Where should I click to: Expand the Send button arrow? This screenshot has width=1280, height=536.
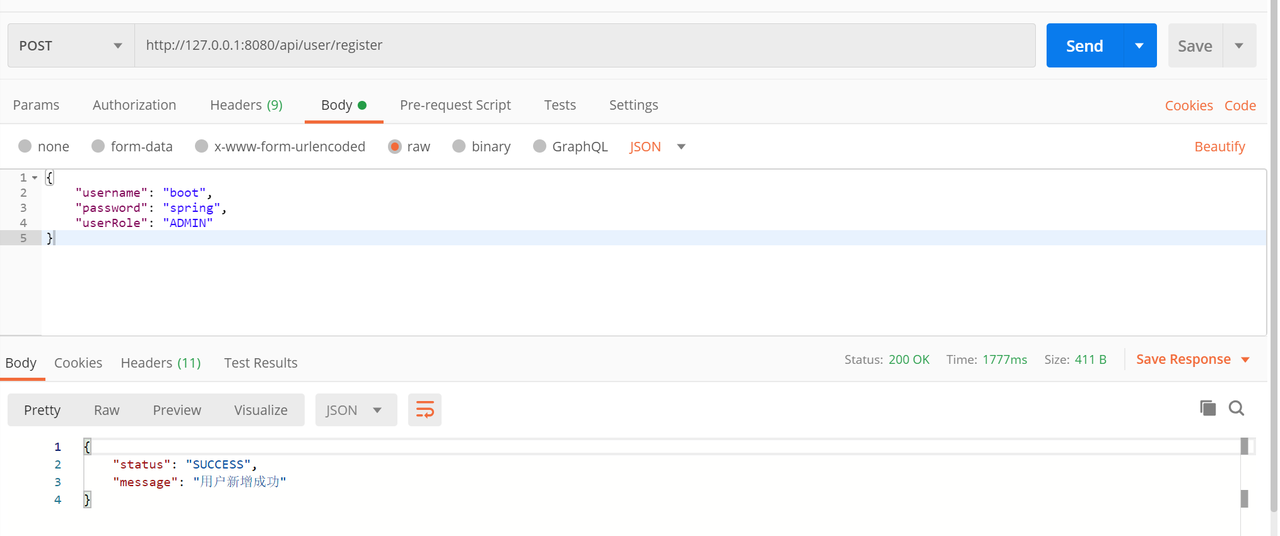[1138, 46]
